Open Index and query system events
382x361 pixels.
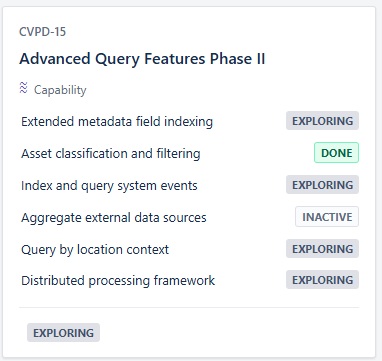click(109, 185)
